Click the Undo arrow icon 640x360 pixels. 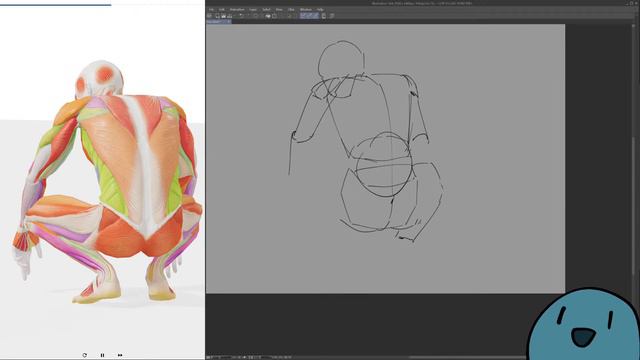pyautogui.click(x=241, y=16)
